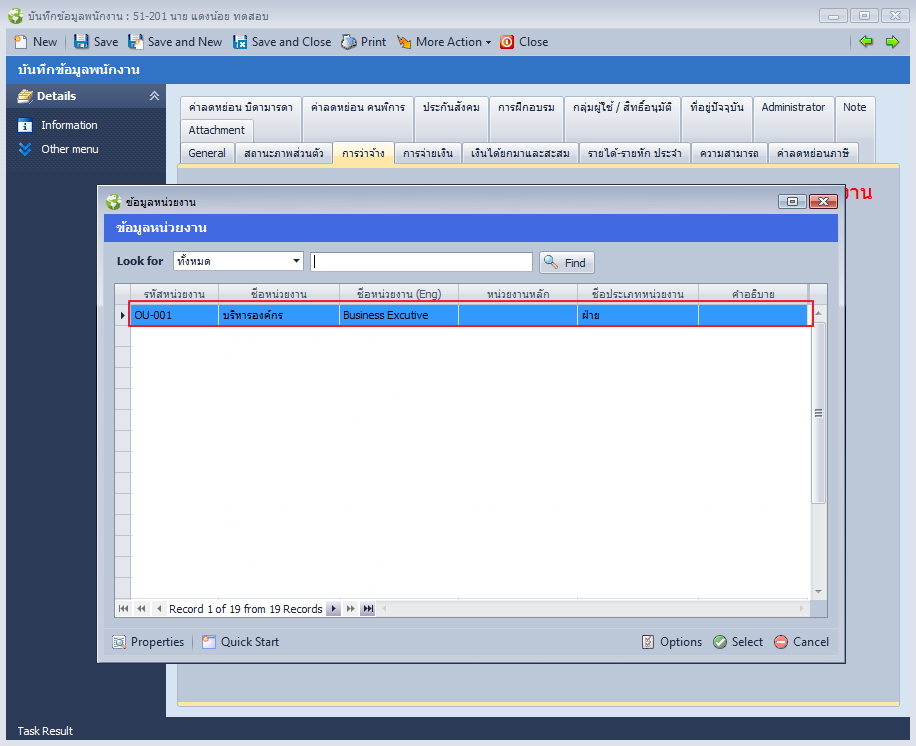The width and height of the screenshot is (916, 746).
Task: Click the Save floppy disk icon
Action: pos(81,42)
